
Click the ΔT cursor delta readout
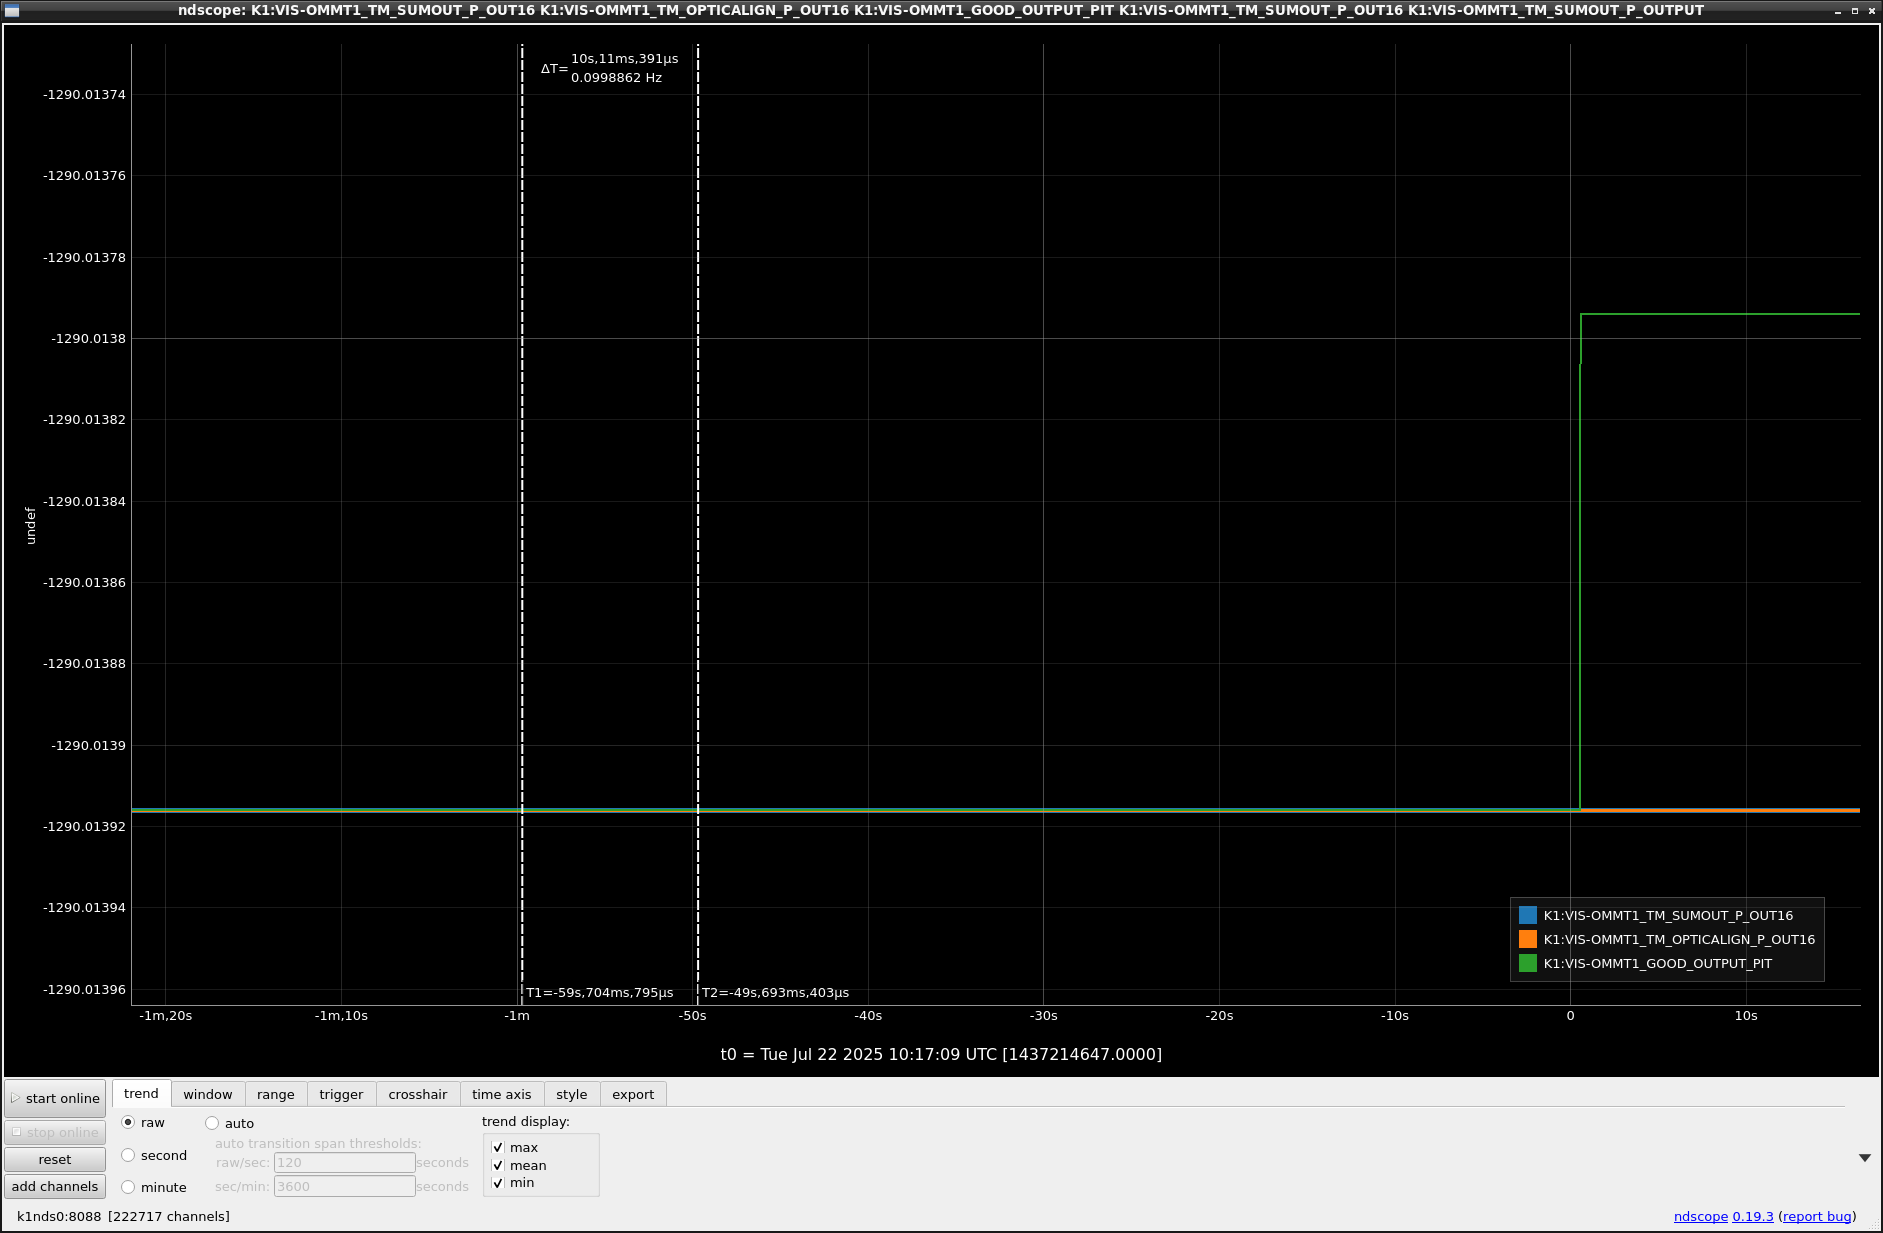coord(610,68)
